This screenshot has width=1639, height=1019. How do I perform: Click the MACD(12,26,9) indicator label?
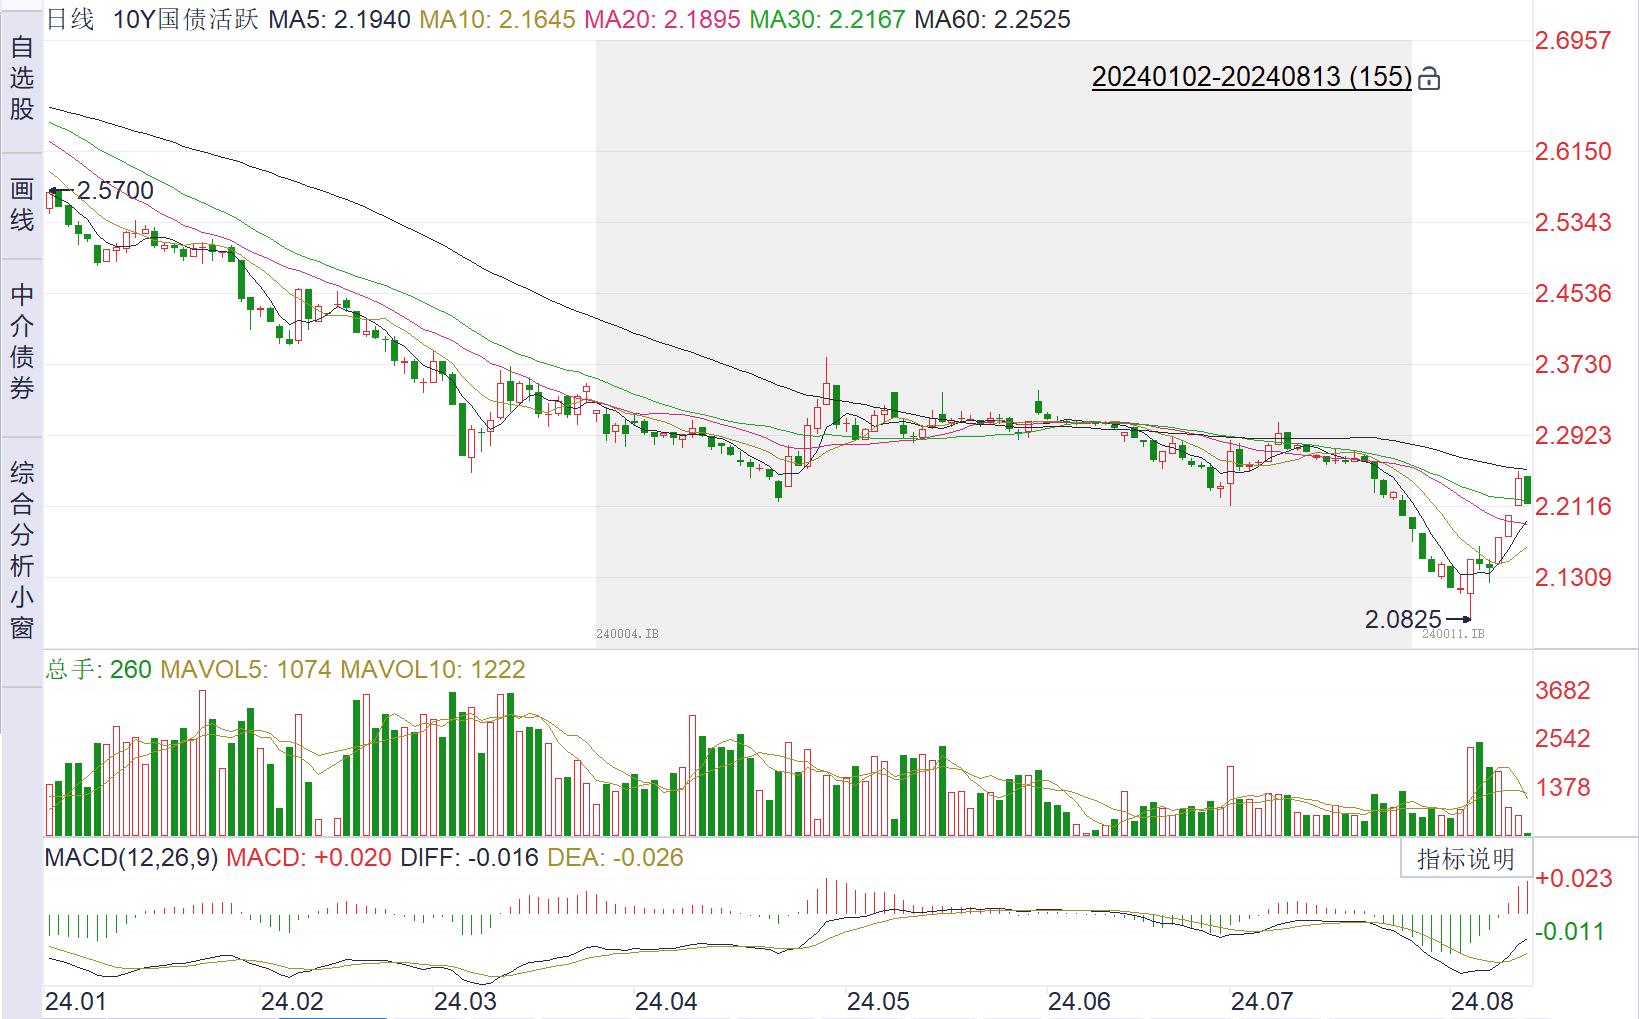coord(131,858)
